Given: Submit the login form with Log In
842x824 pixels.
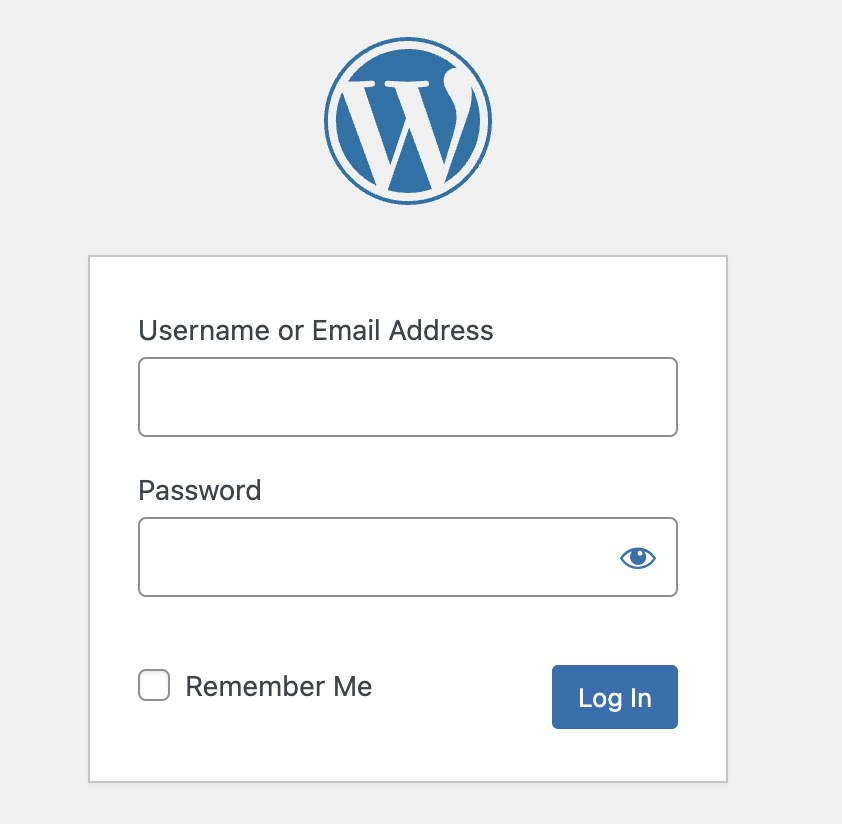Looking at the screenshot, I should (x=614, y=697).
